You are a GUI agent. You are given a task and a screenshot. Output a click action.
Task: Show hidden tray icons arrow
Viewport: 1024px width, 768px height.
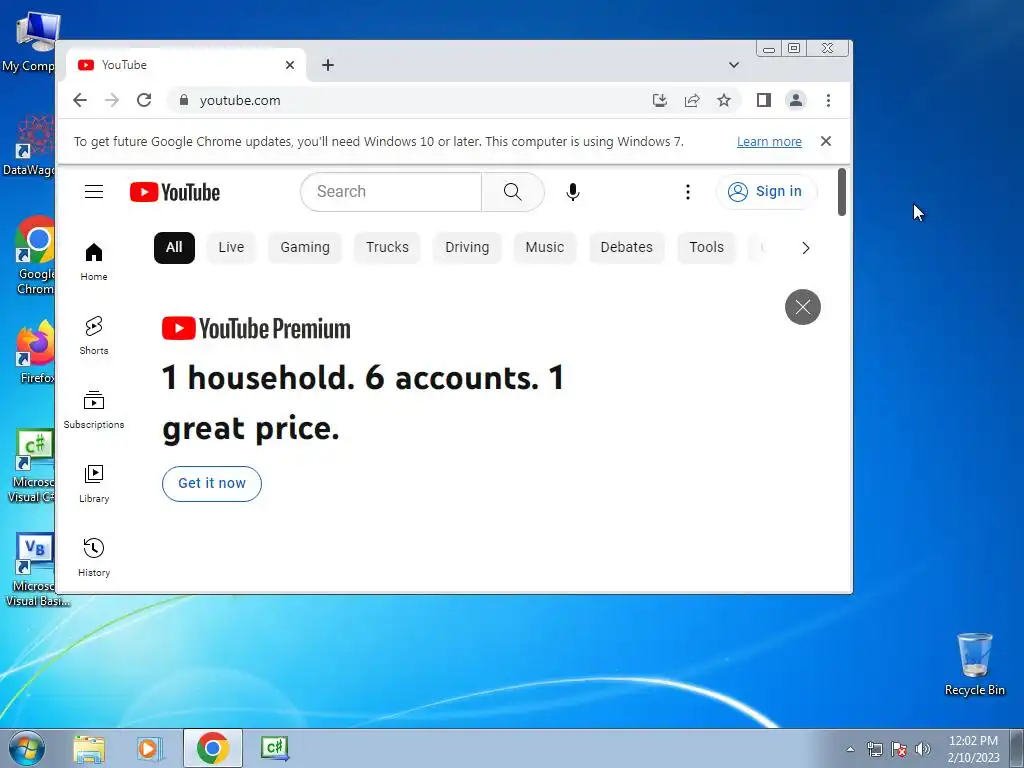coord(850,749)
